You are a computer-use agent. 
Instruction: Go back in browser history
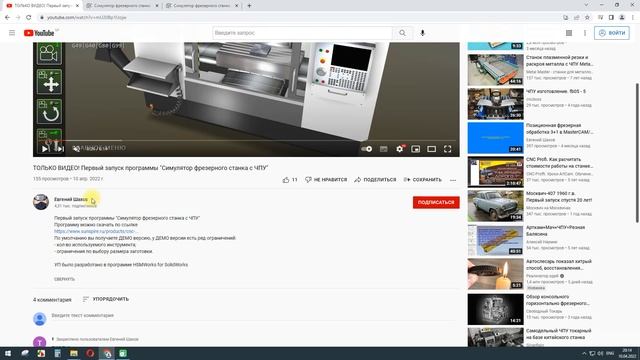click(x=7, y=18)
